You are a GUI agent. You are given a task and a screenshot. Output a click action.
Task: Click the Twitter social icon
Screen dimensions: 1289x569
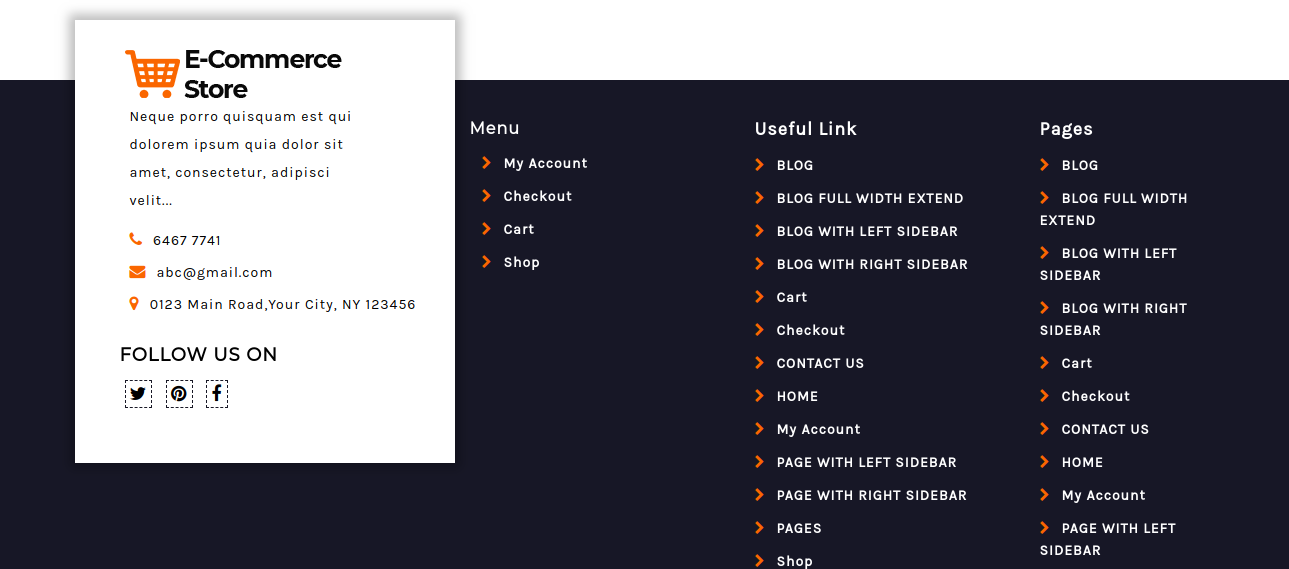click(x=138, y=394)
